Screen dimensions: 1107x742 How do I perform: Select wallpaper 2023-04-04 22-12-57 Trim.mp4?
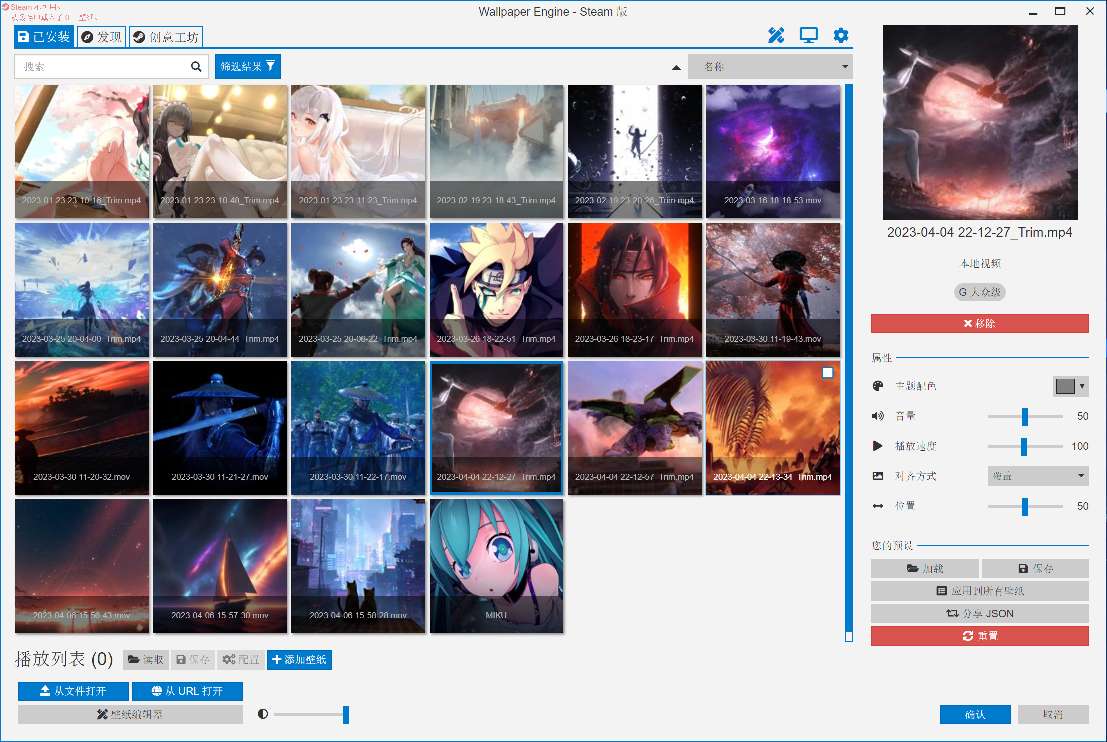pyautogui.click(x=635, y=428)
